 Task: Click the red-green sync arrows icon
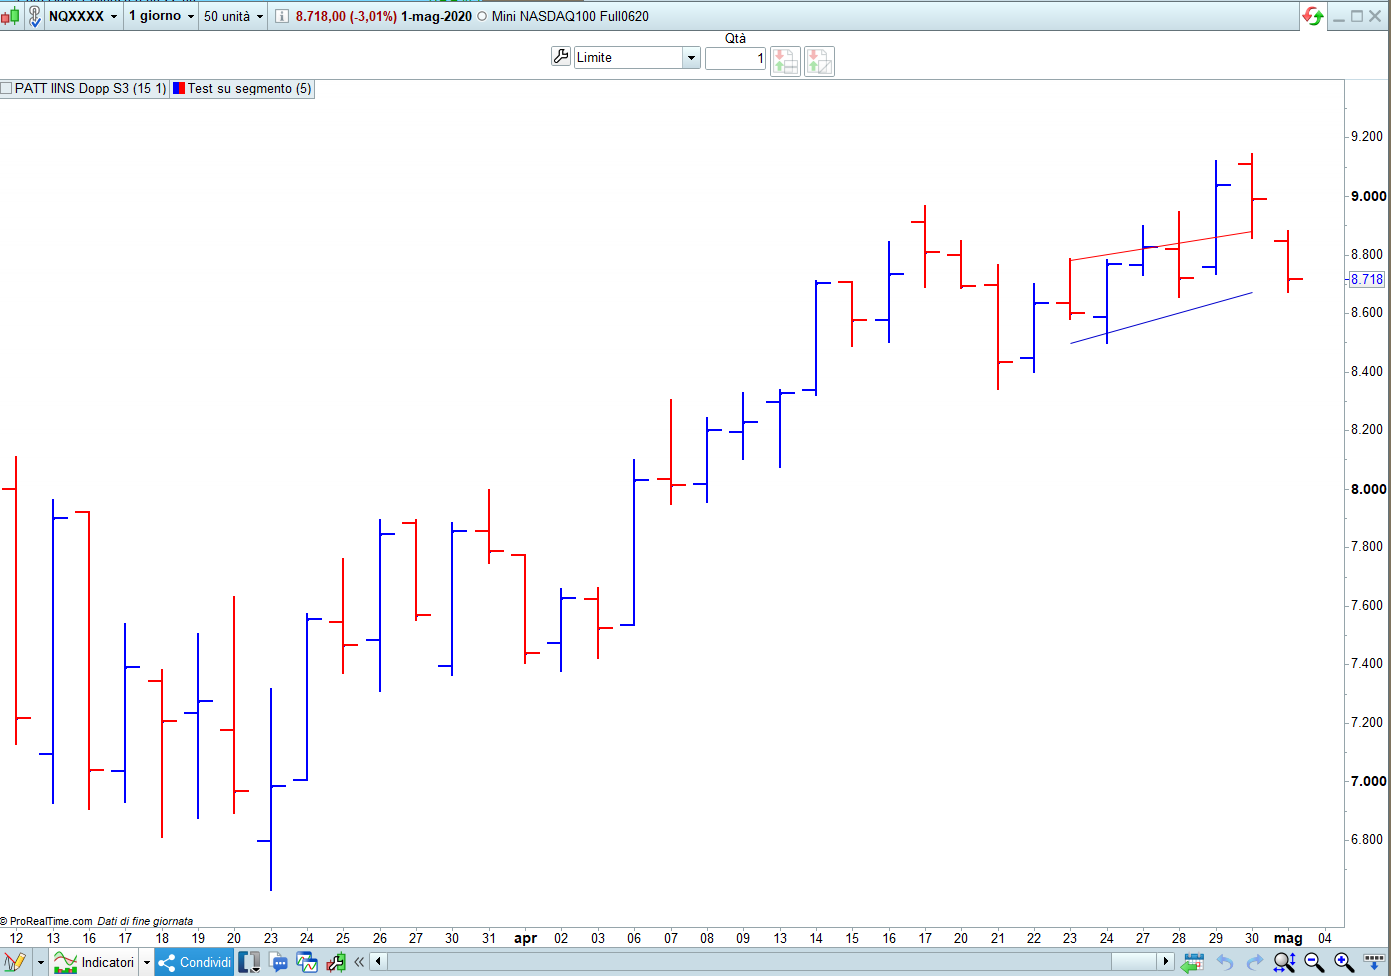click(1313, 16)
